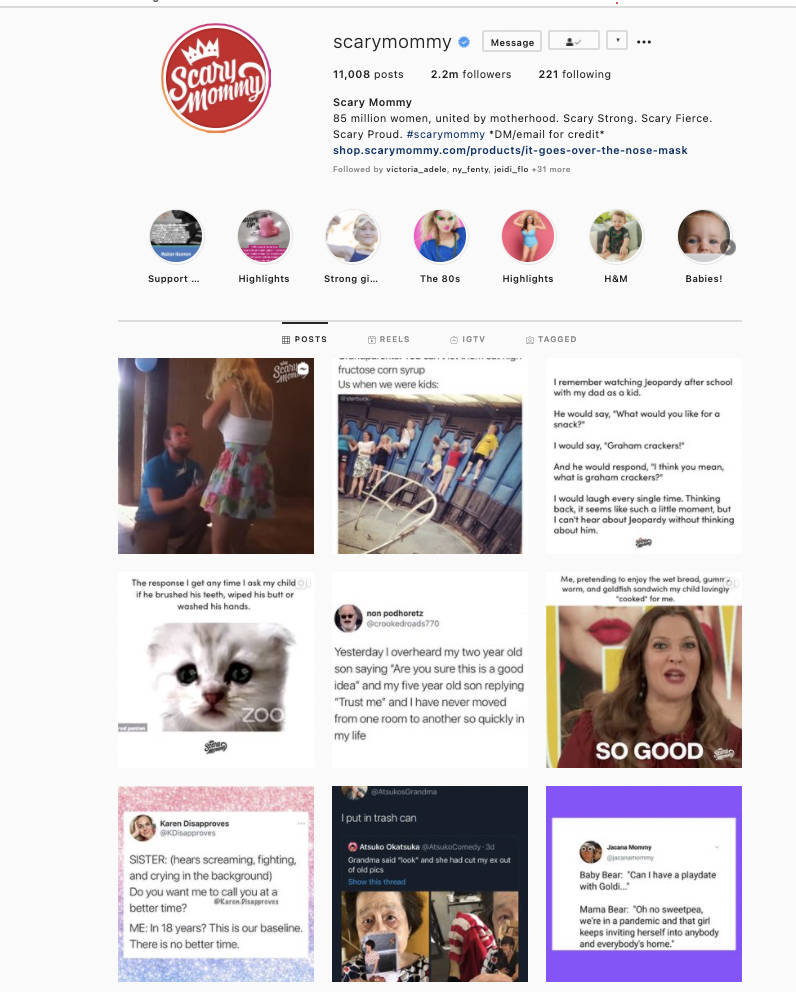Click the Message button
This screenshot has width=796, height=992.
pyautogui.click(x=512, y=42)
